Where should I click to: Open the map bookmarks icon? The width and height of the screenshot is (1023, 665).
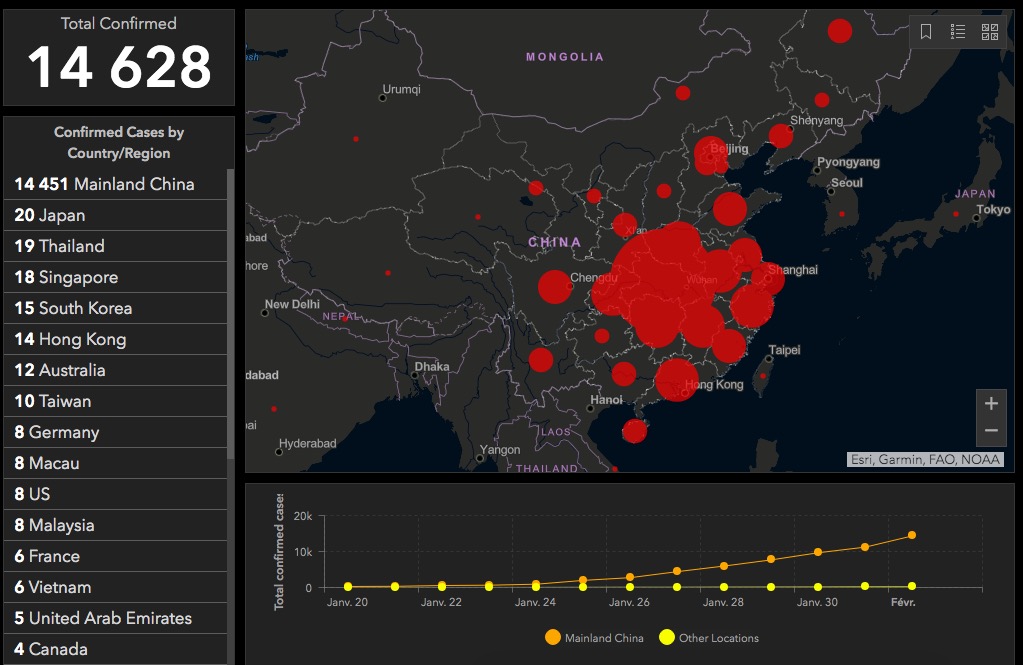click(926, 32)
